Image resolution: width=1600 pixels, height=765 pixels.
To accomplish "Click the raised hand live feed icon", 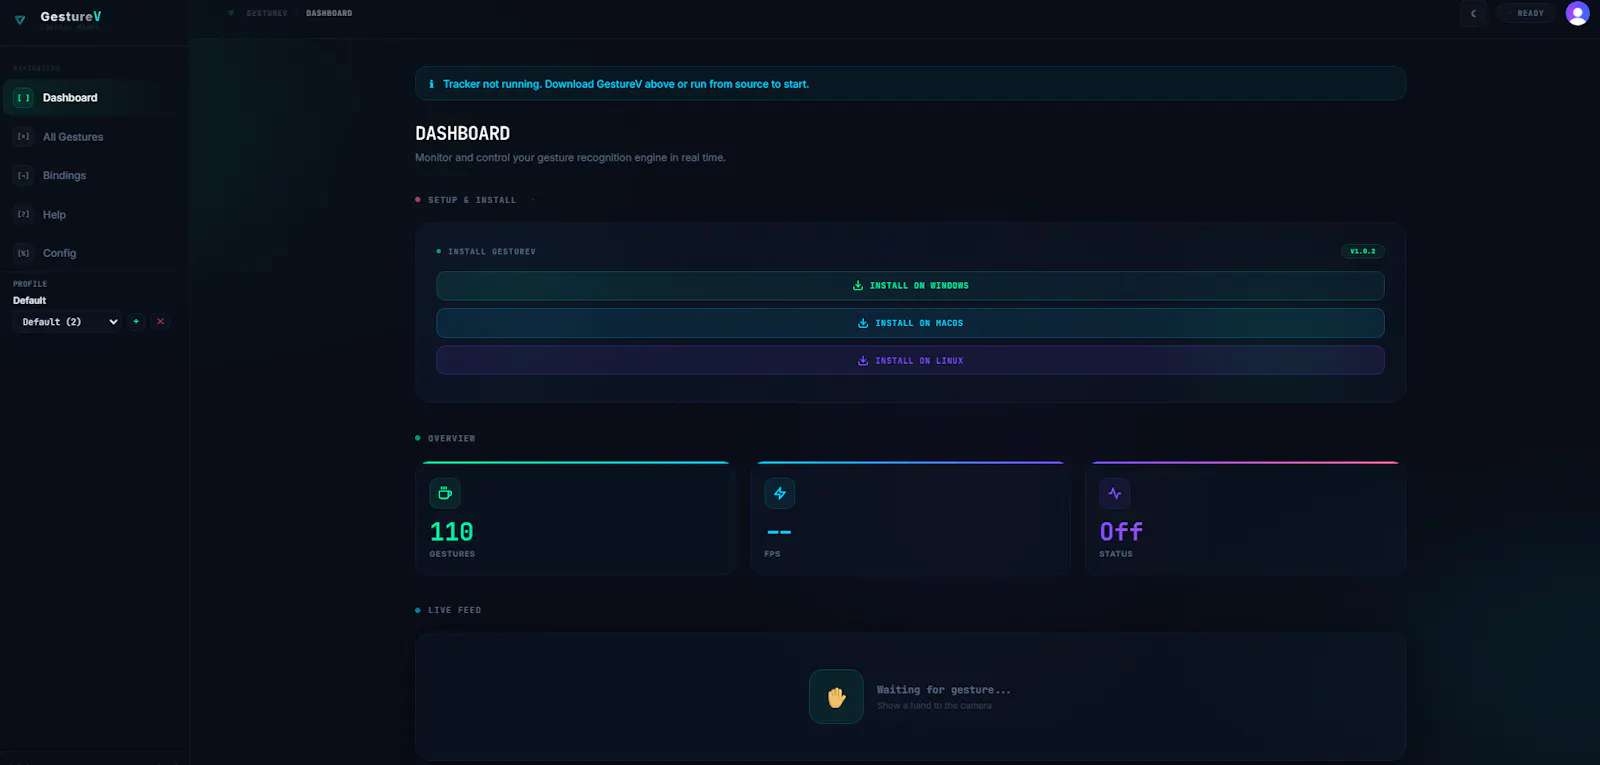I will click(x=836, y=697).
